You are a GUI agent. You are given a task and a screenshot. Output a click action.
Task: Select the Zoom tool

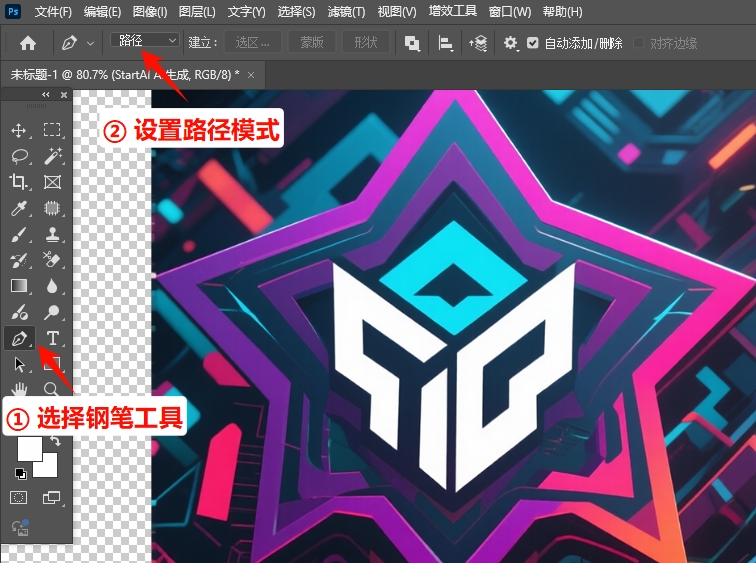[x=51, y=389]
